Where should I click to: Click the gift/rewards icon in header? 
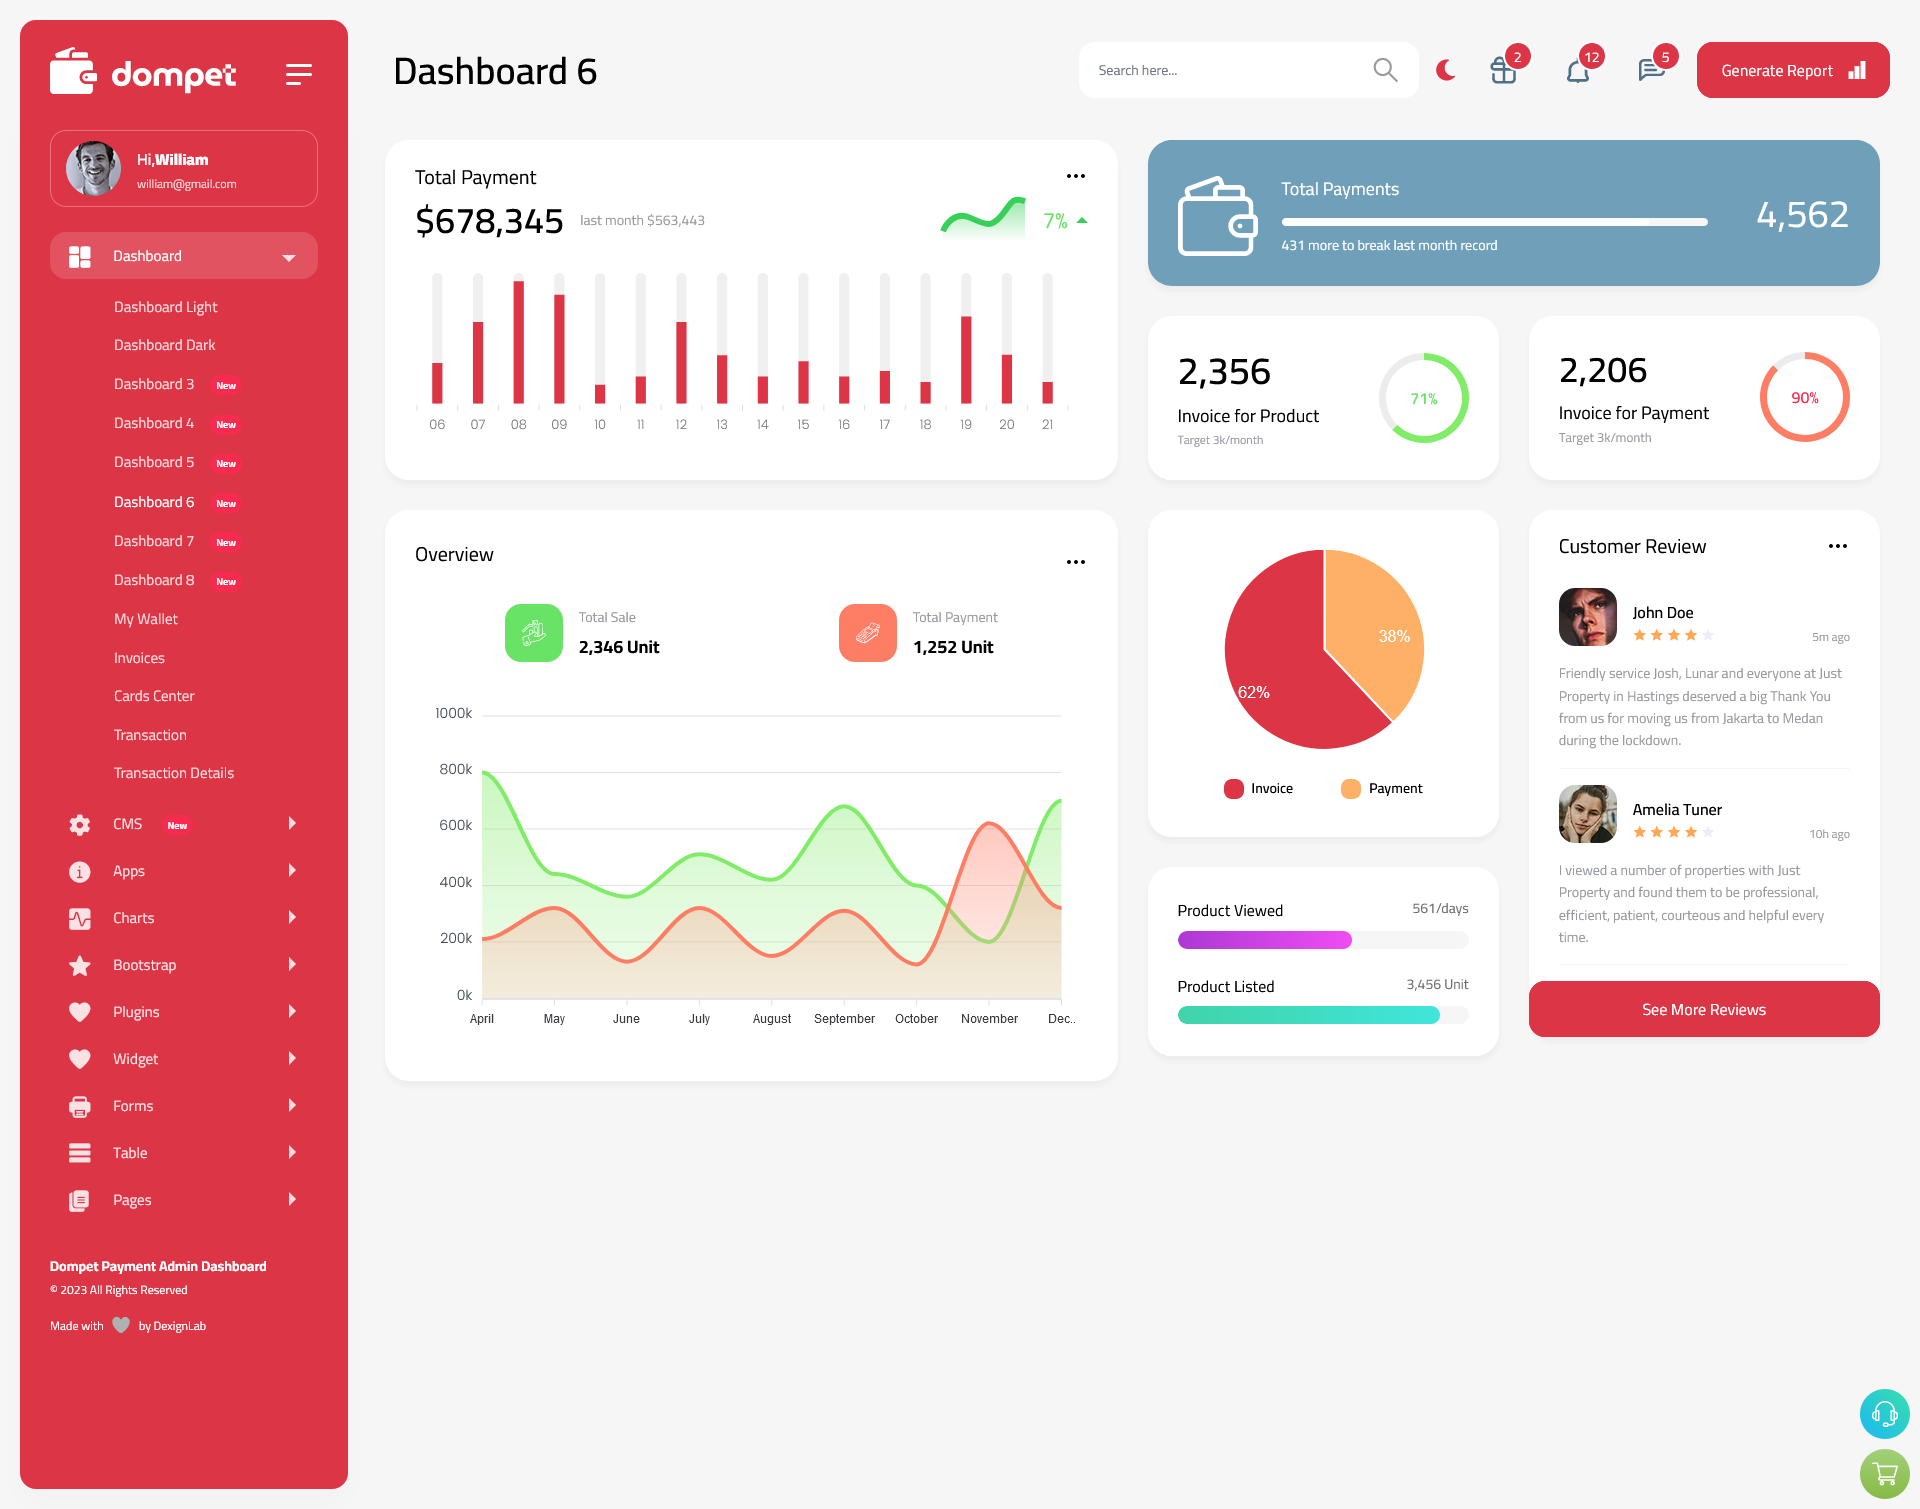pos(1502,69)
